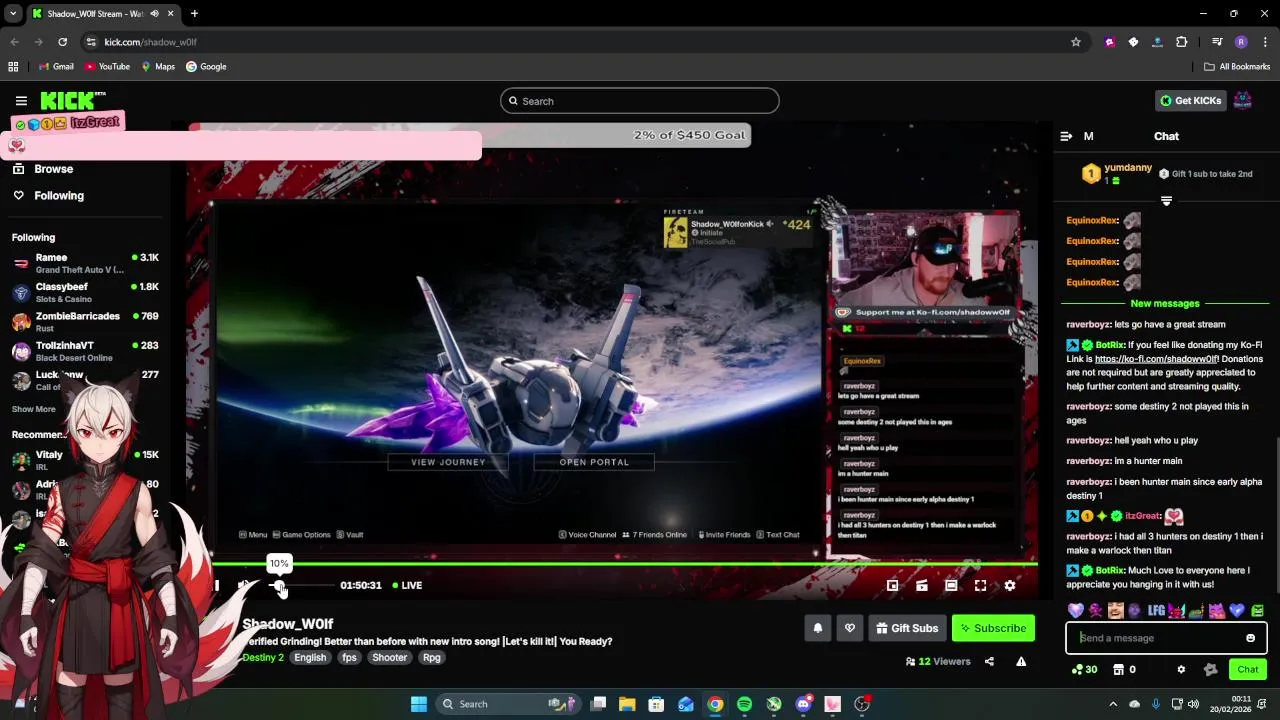The width and height of the screenshot is (1280, 720).
Task: Insert the purple heart emote
Action: coord(1075,610)
